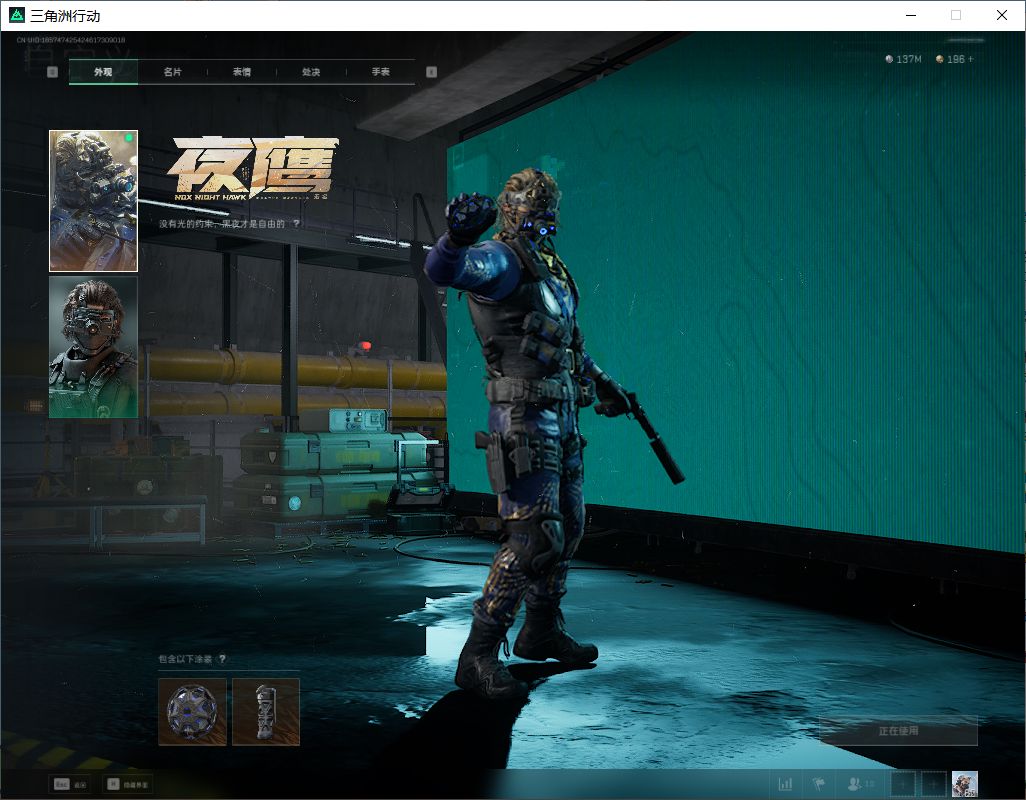Click the second empty teammate slot plus
Viewport: 1026px width, 800px height.
(934, 784)
